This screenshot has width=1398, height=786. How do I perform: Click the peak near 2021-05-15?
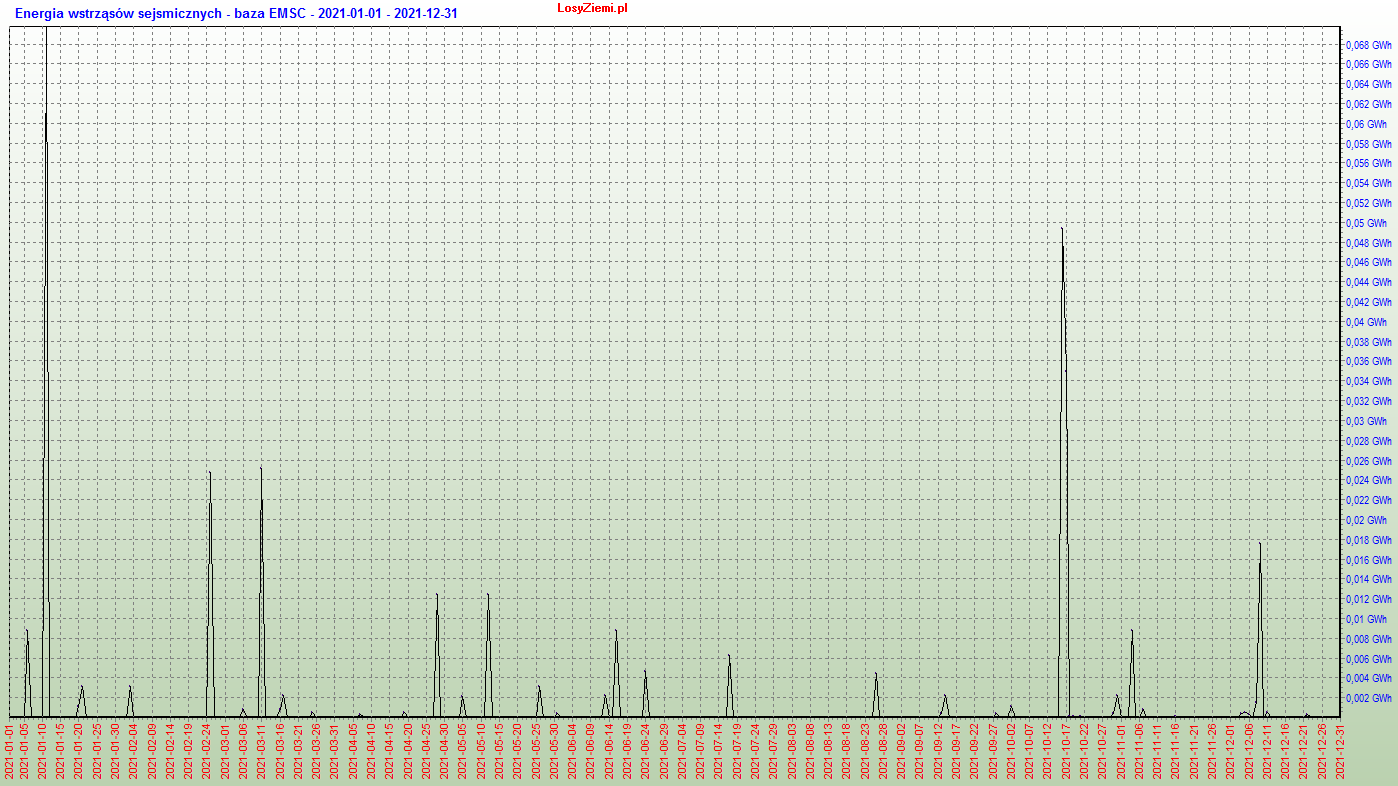click(x=488, y=597)
